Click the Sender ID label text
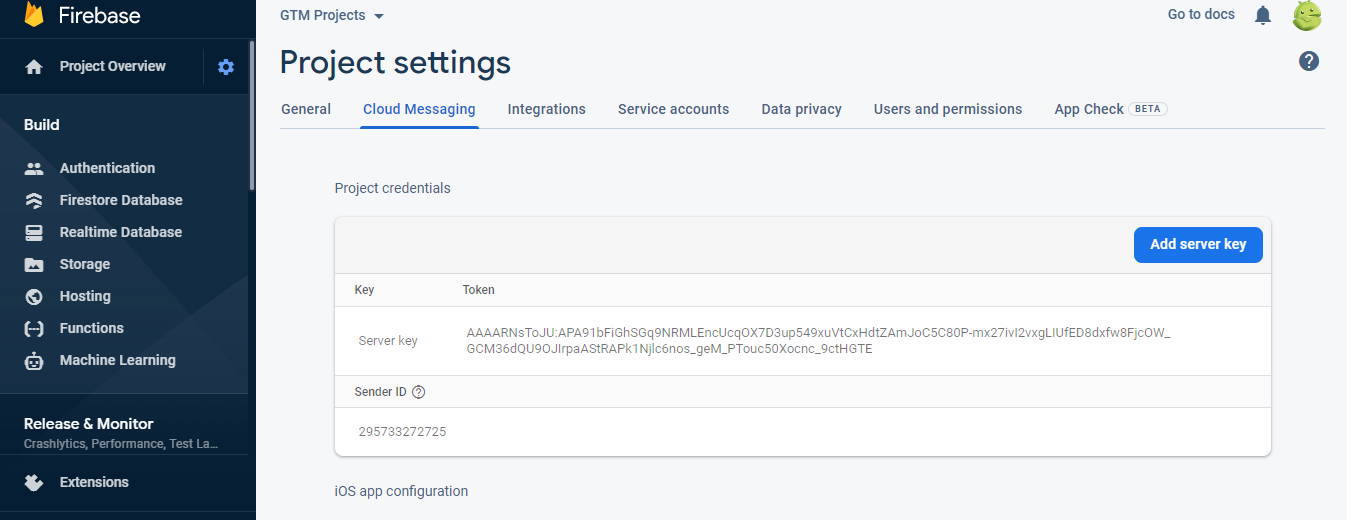Image resolution: width=1347 pixels, height=520 pixels. coord(381,392)
